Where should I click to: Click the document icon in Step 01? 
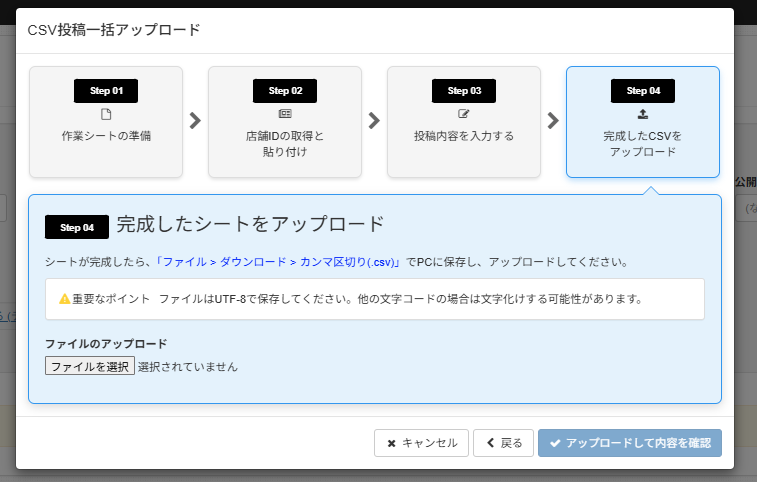[x=106, y=114]
